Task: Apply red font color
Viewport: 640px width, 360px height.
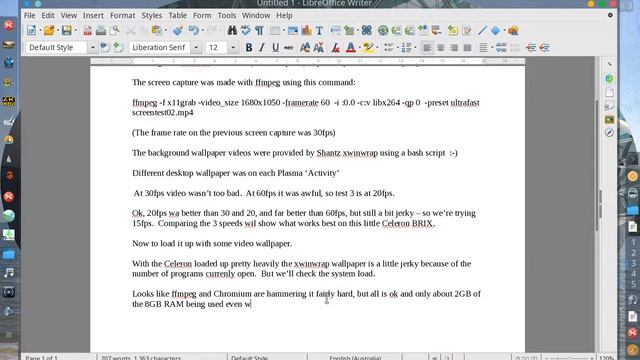Action: point(350,47)
